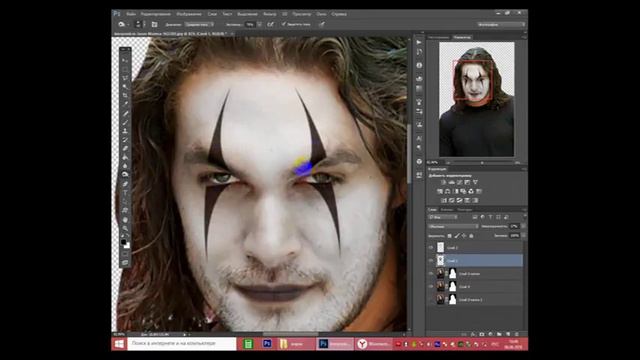Open the Изображение menu

point(189,14)
